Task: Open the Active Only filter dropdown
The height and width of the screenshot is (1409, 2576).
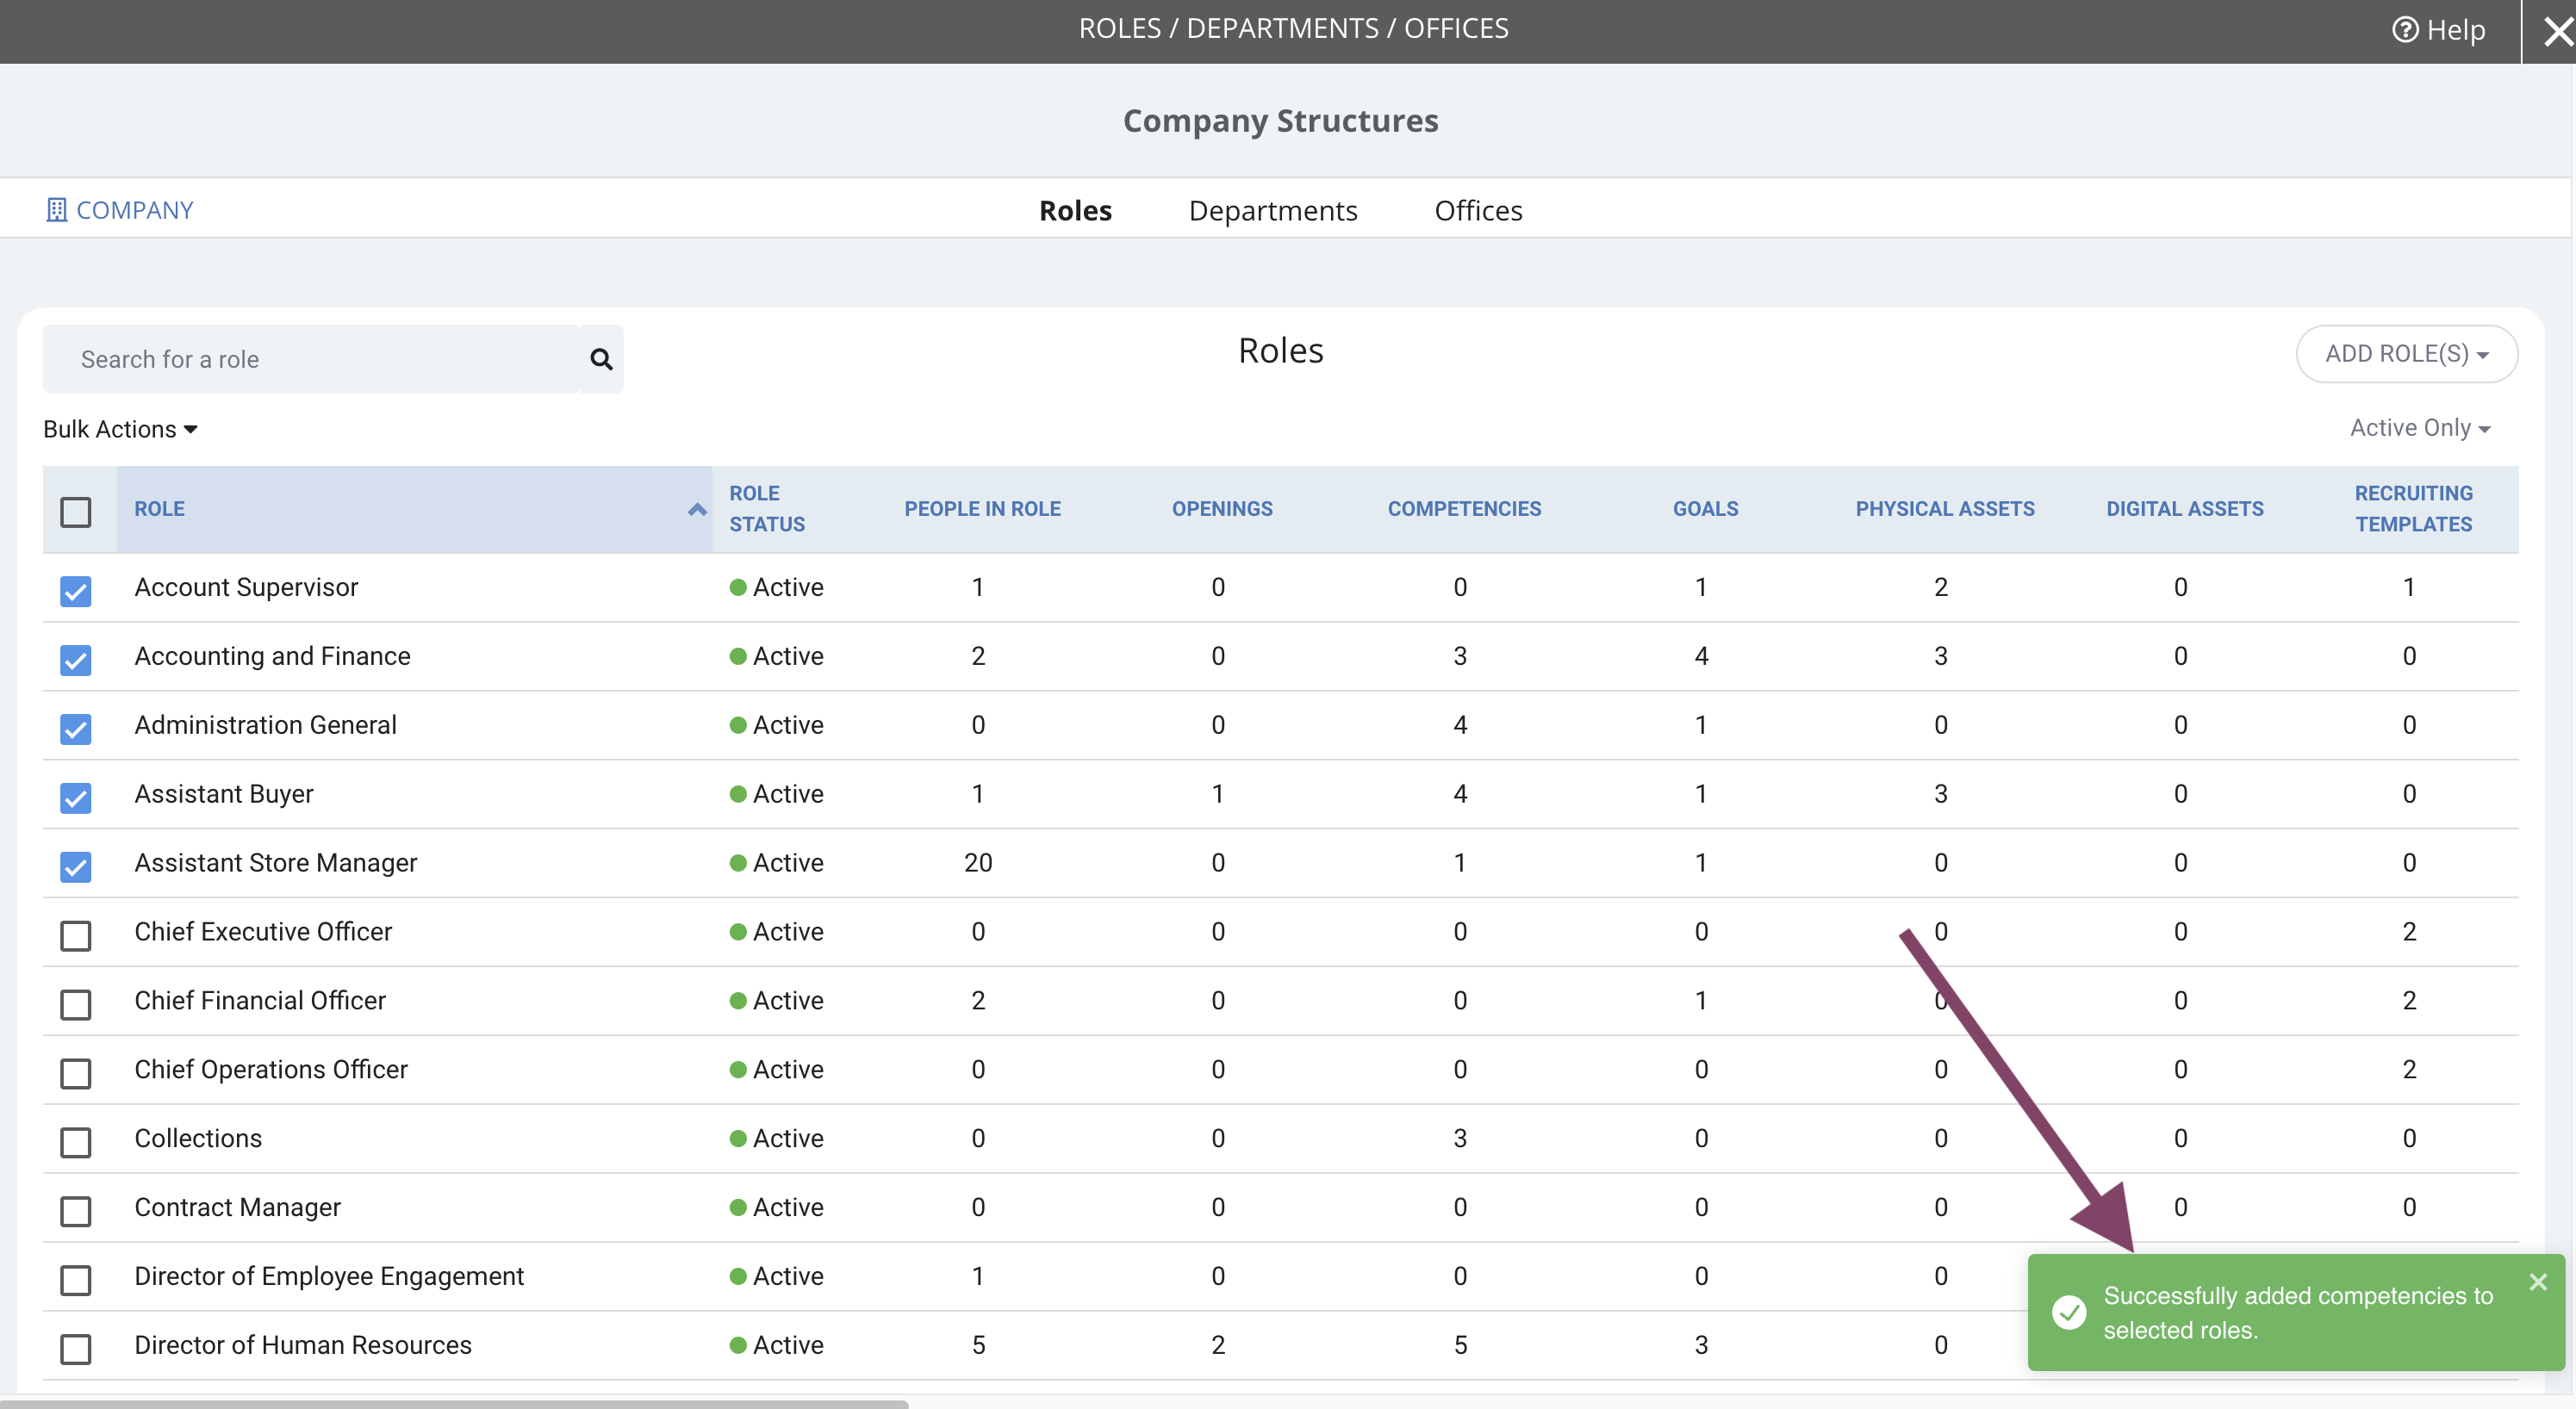Action: pyautogui.click(x=2419, y=428)
